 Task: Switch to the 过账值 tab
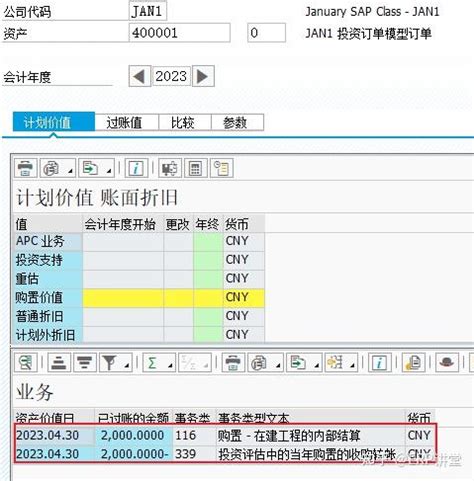tap(124, 123)
